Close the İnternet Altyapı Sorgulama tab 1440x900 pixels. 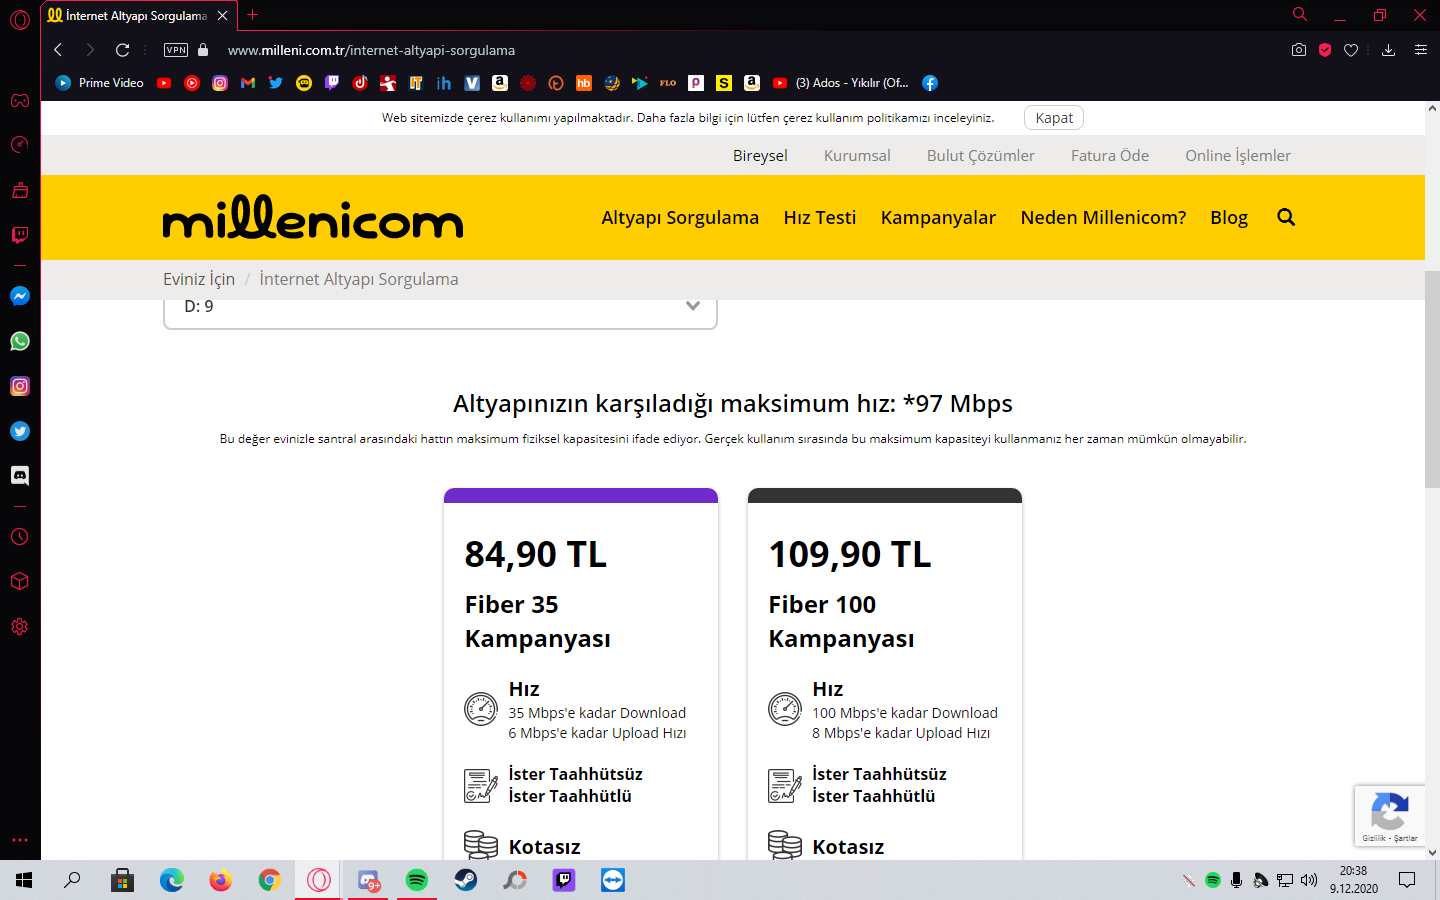point(222,16)
